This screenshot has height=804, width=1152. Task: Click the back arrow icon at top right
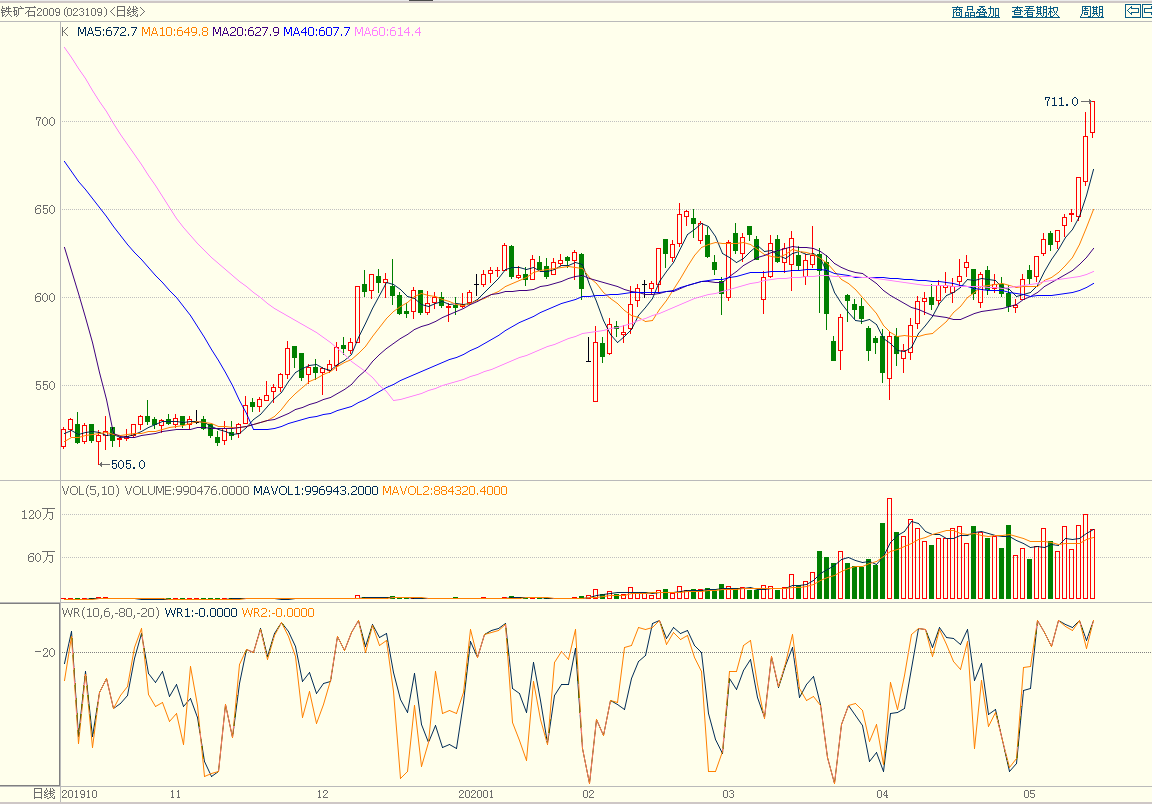pyautogui.click(x=1132, y=11)
